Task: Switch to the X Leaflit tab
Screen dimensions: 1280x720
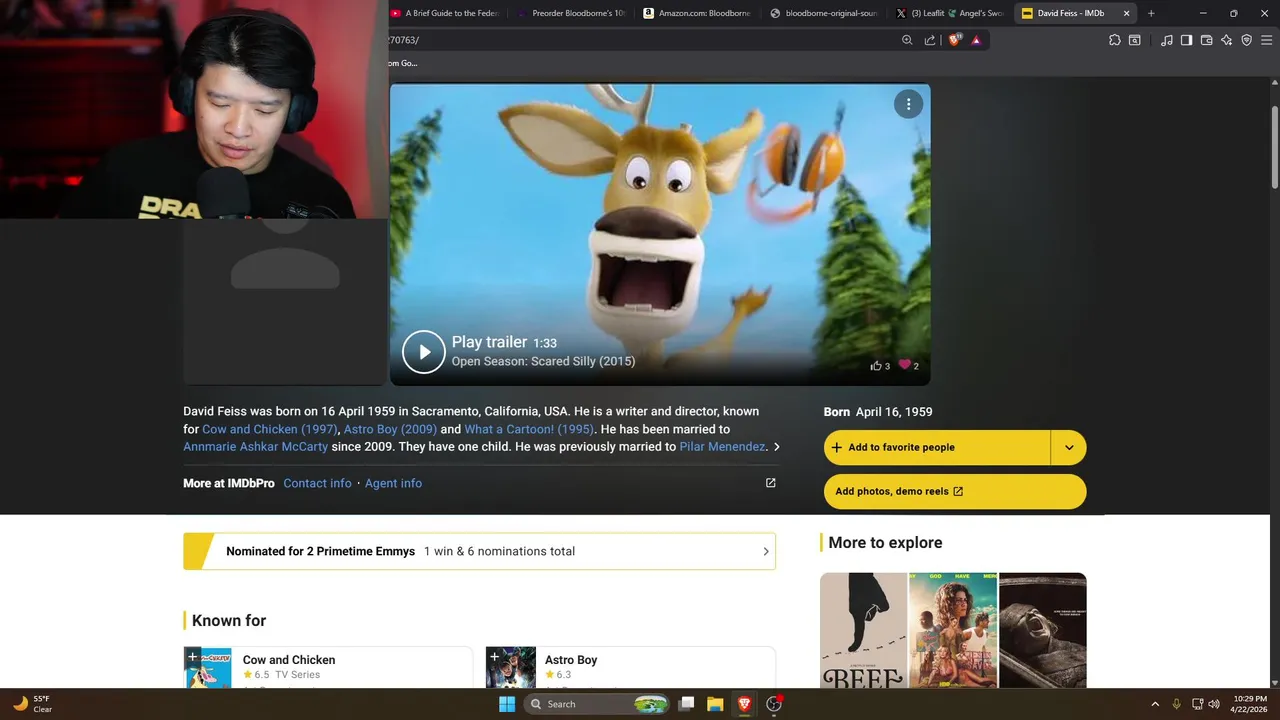Action: point(949,13)
